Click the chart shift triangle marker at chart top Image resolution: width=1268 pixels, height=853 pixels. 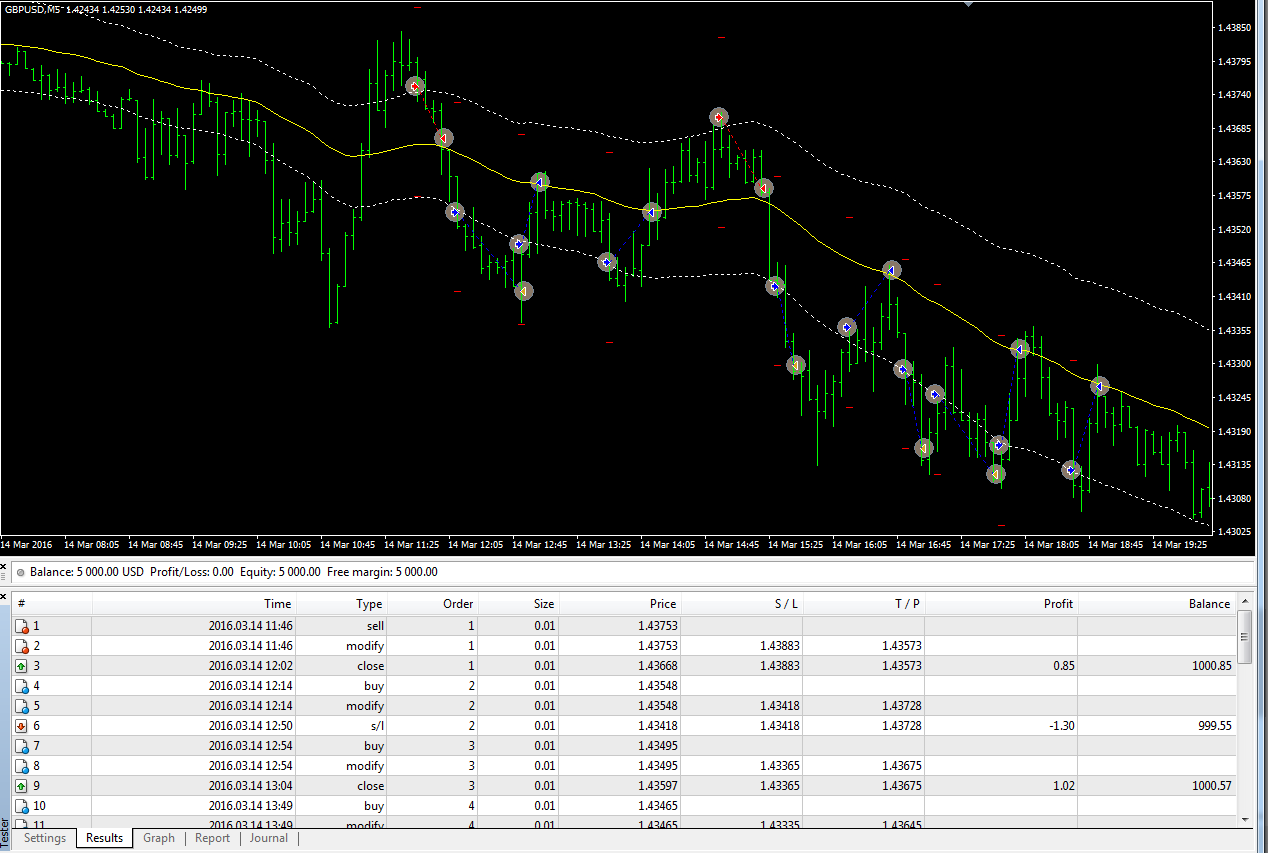tap(967, 4)
